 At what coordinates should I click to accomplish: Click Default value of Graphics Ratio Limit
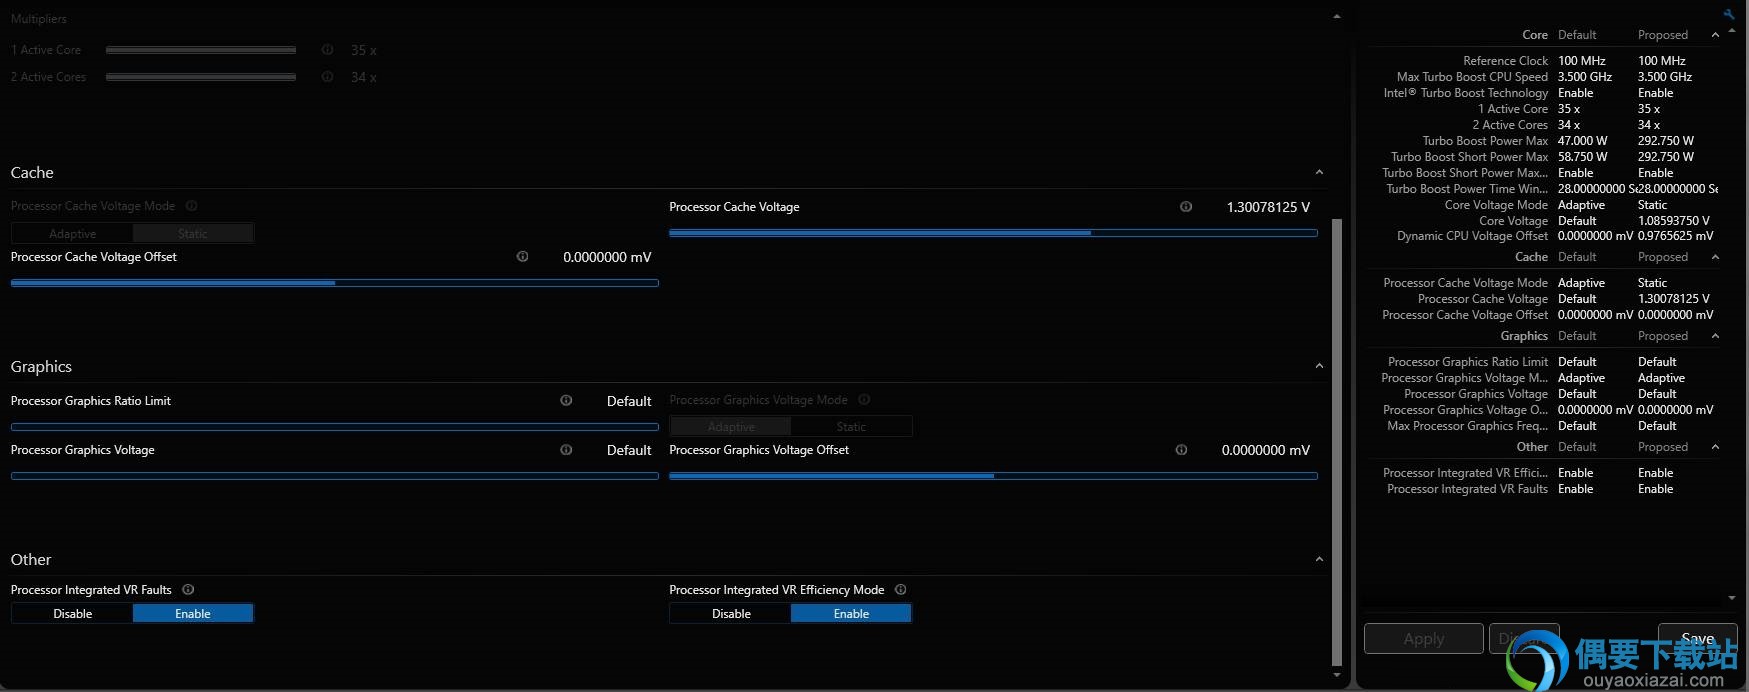(629, 401)
